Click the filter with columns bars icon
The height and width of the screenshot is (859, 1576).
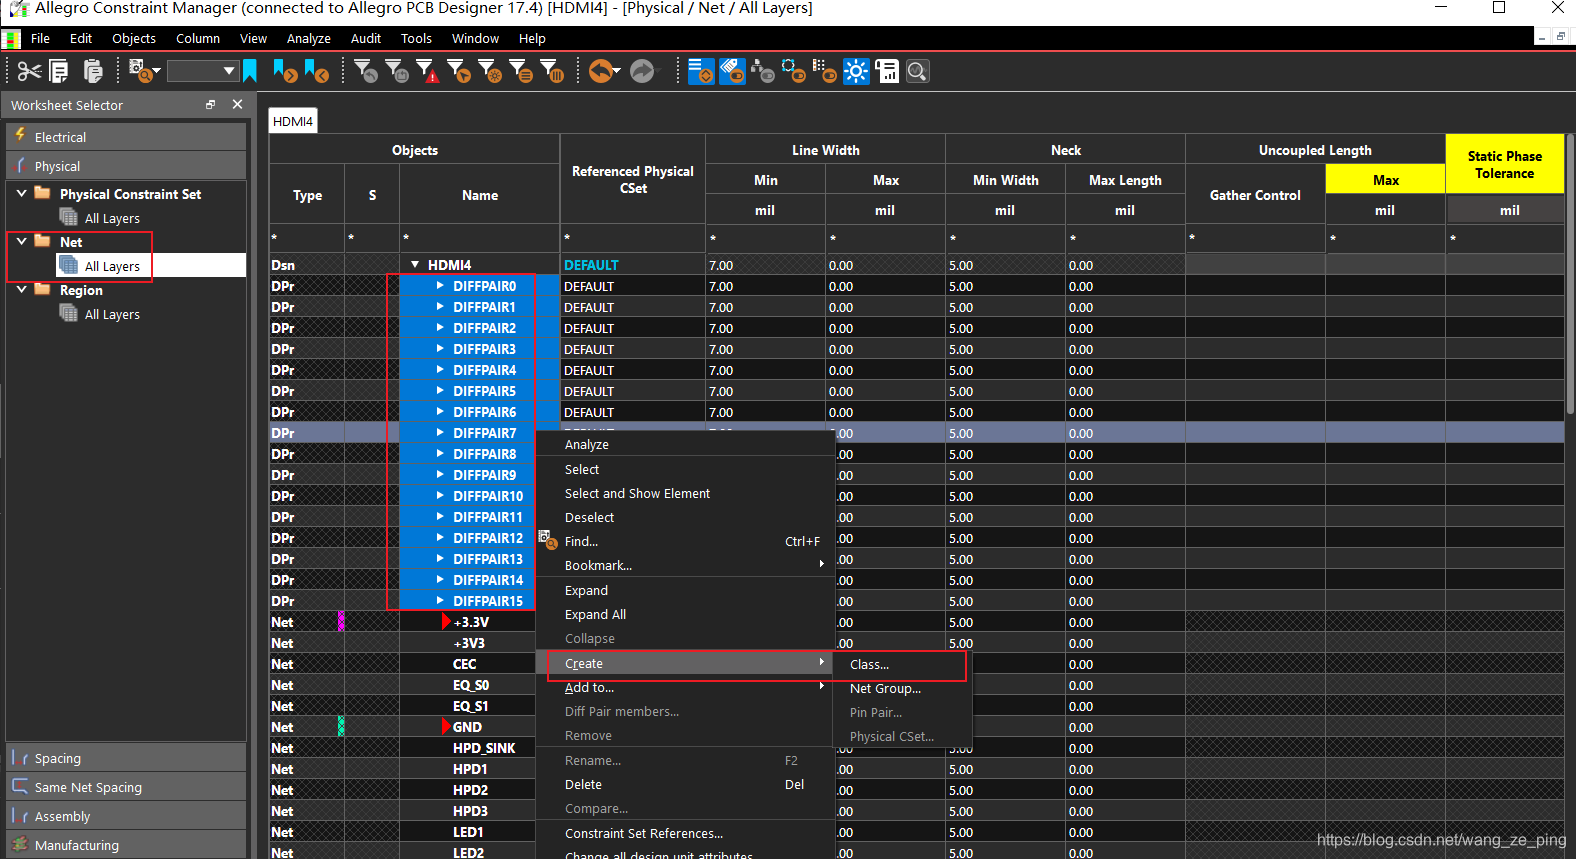tap(552, 72)
